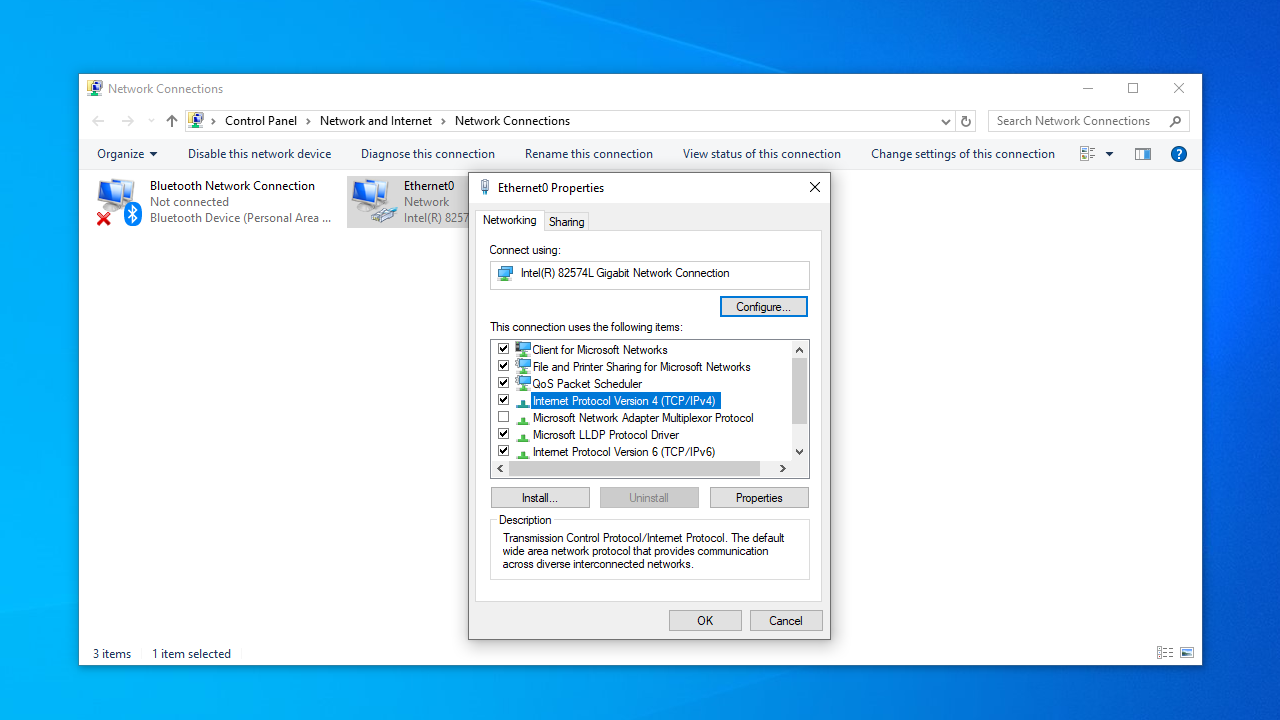Click the items list vertical scrollbar

pos(799,390)
